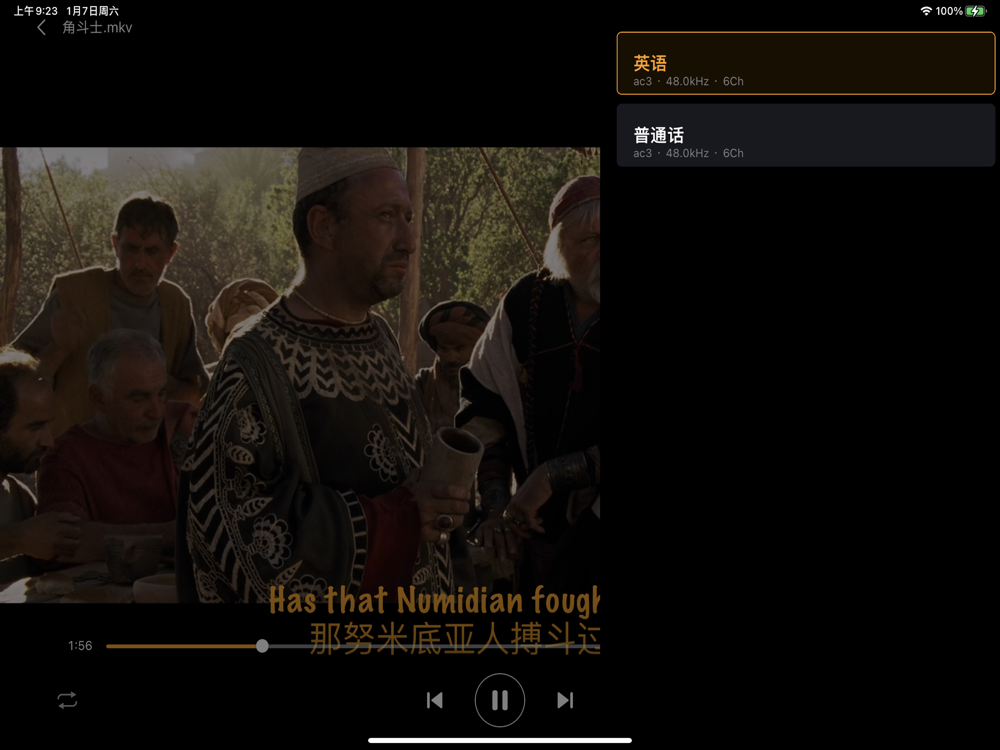The width and height of the screenshot is (1000, 750).
Task: Go back using the chevron arrow
Action: pyautogui.click(x=41, y=27)
